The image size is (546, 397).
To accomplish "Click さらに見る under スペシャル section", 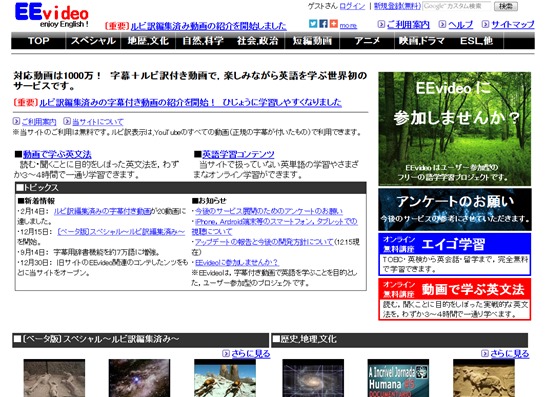I will pos(251,354).
